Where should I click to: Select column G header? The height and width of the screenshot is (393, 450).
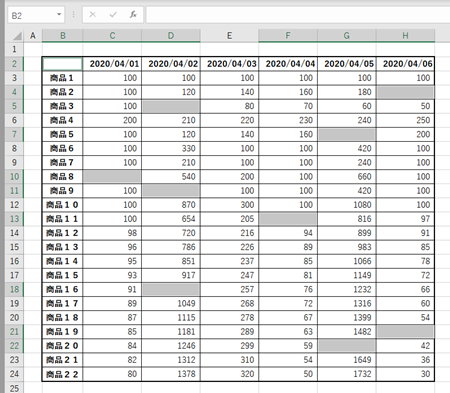pos(347,36)
